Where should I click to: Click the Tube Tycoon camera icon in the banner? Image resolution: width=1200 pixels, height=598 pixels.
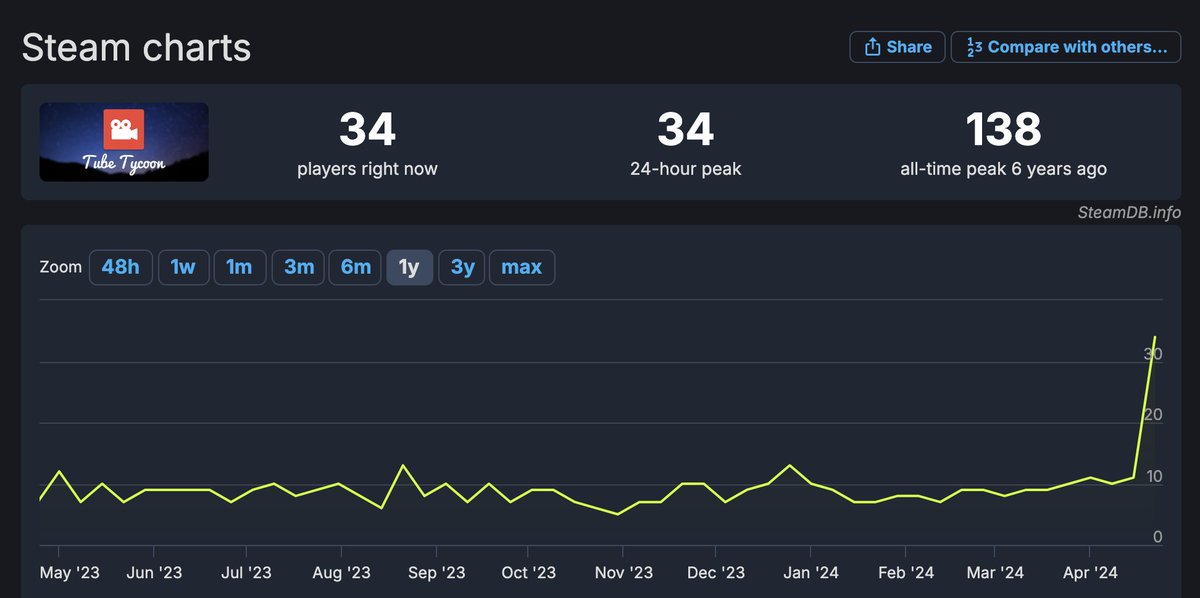pyautogui.click(x=124, y=131)
